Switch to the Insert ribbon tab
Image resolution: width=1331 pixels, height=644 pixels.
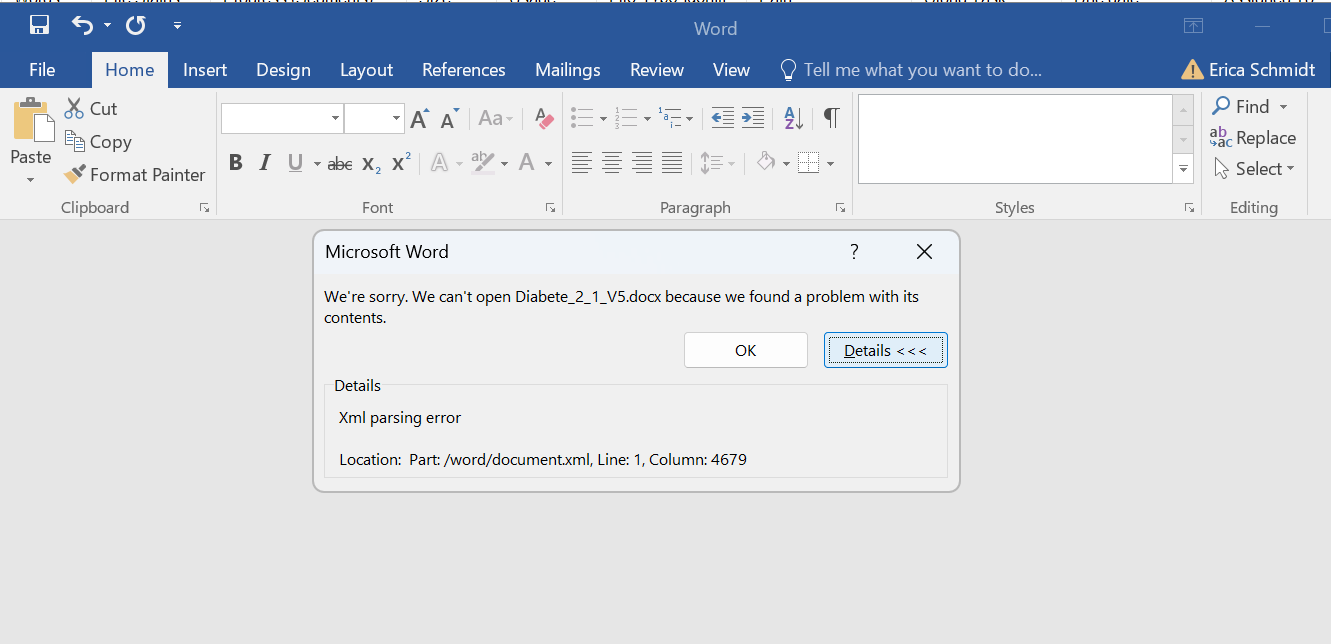[205, 69]
